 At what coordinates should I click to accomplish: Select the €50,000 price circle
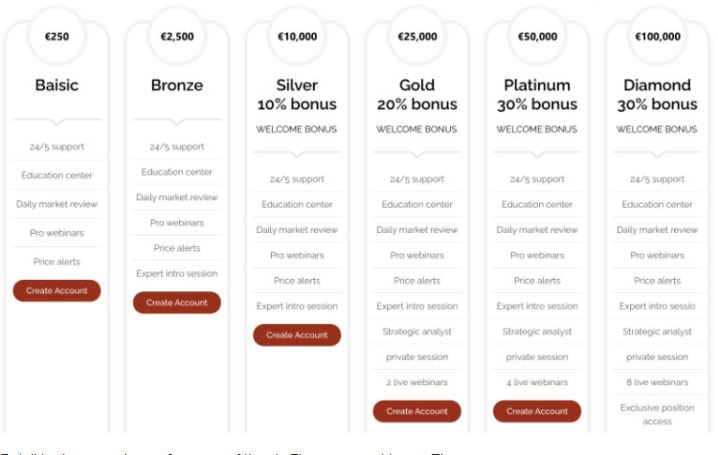(x=537, y=36)
